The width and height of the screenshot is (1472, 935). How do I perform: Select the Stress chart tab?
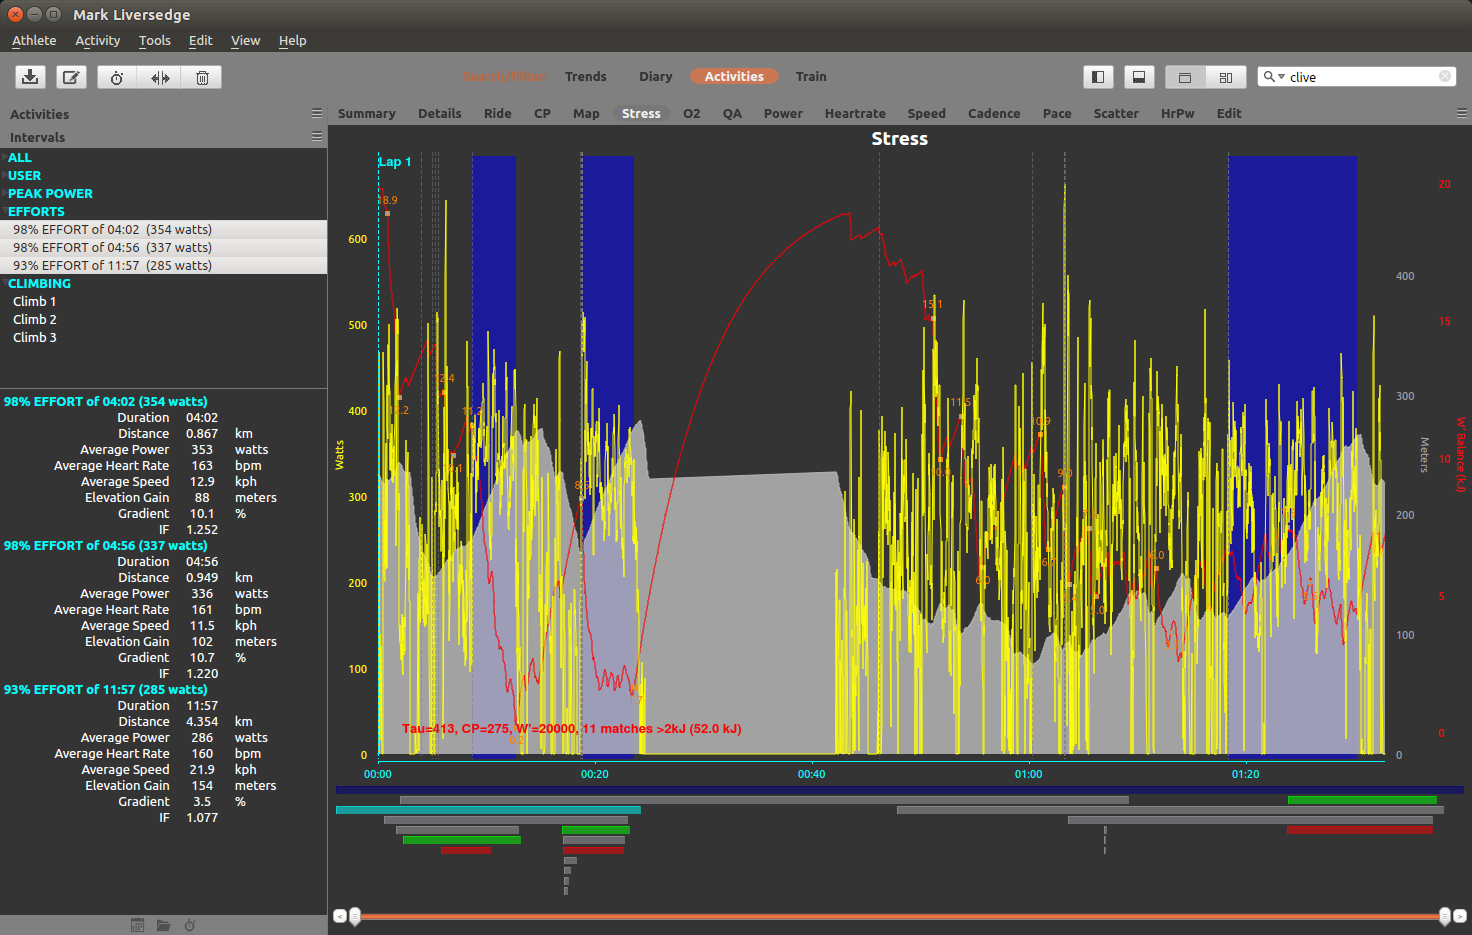[x=641, y=114]
